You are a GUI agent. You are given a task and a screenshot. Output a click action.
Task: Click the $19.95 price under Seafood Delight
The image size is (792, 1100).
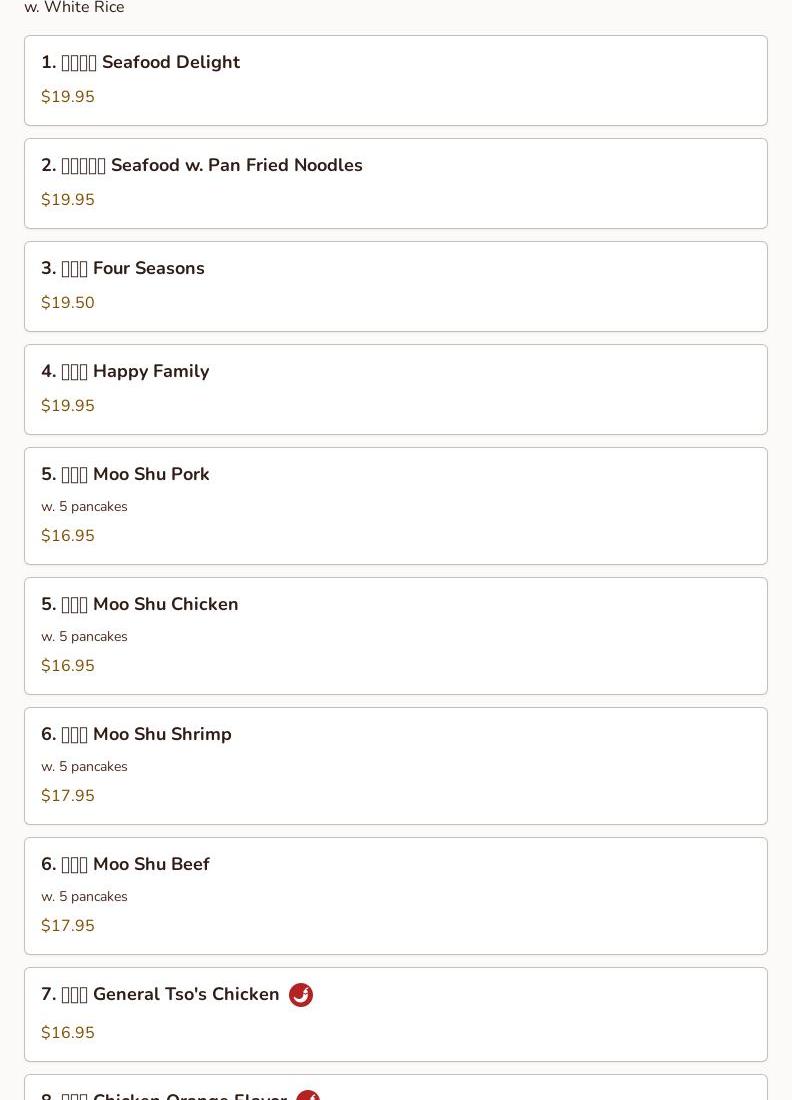[68, 97]
